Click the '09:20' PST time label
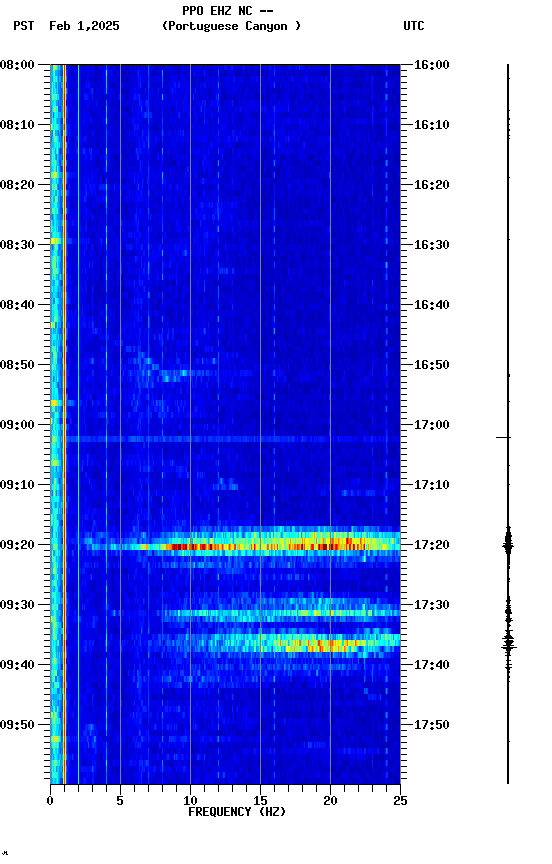The height and width of the screenshot is (864, 552). coord(17,546)
